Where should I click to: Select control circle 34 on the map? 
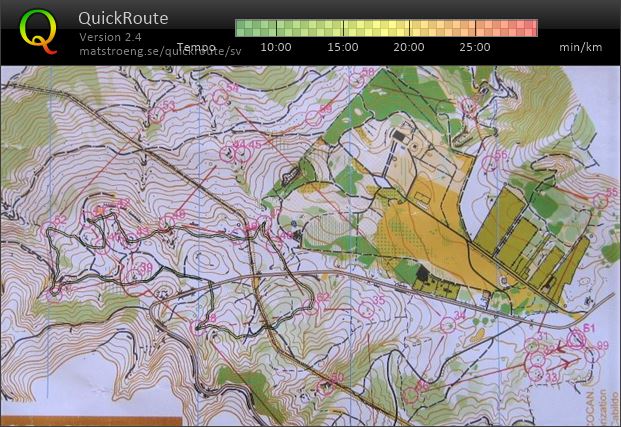point(448,324)
